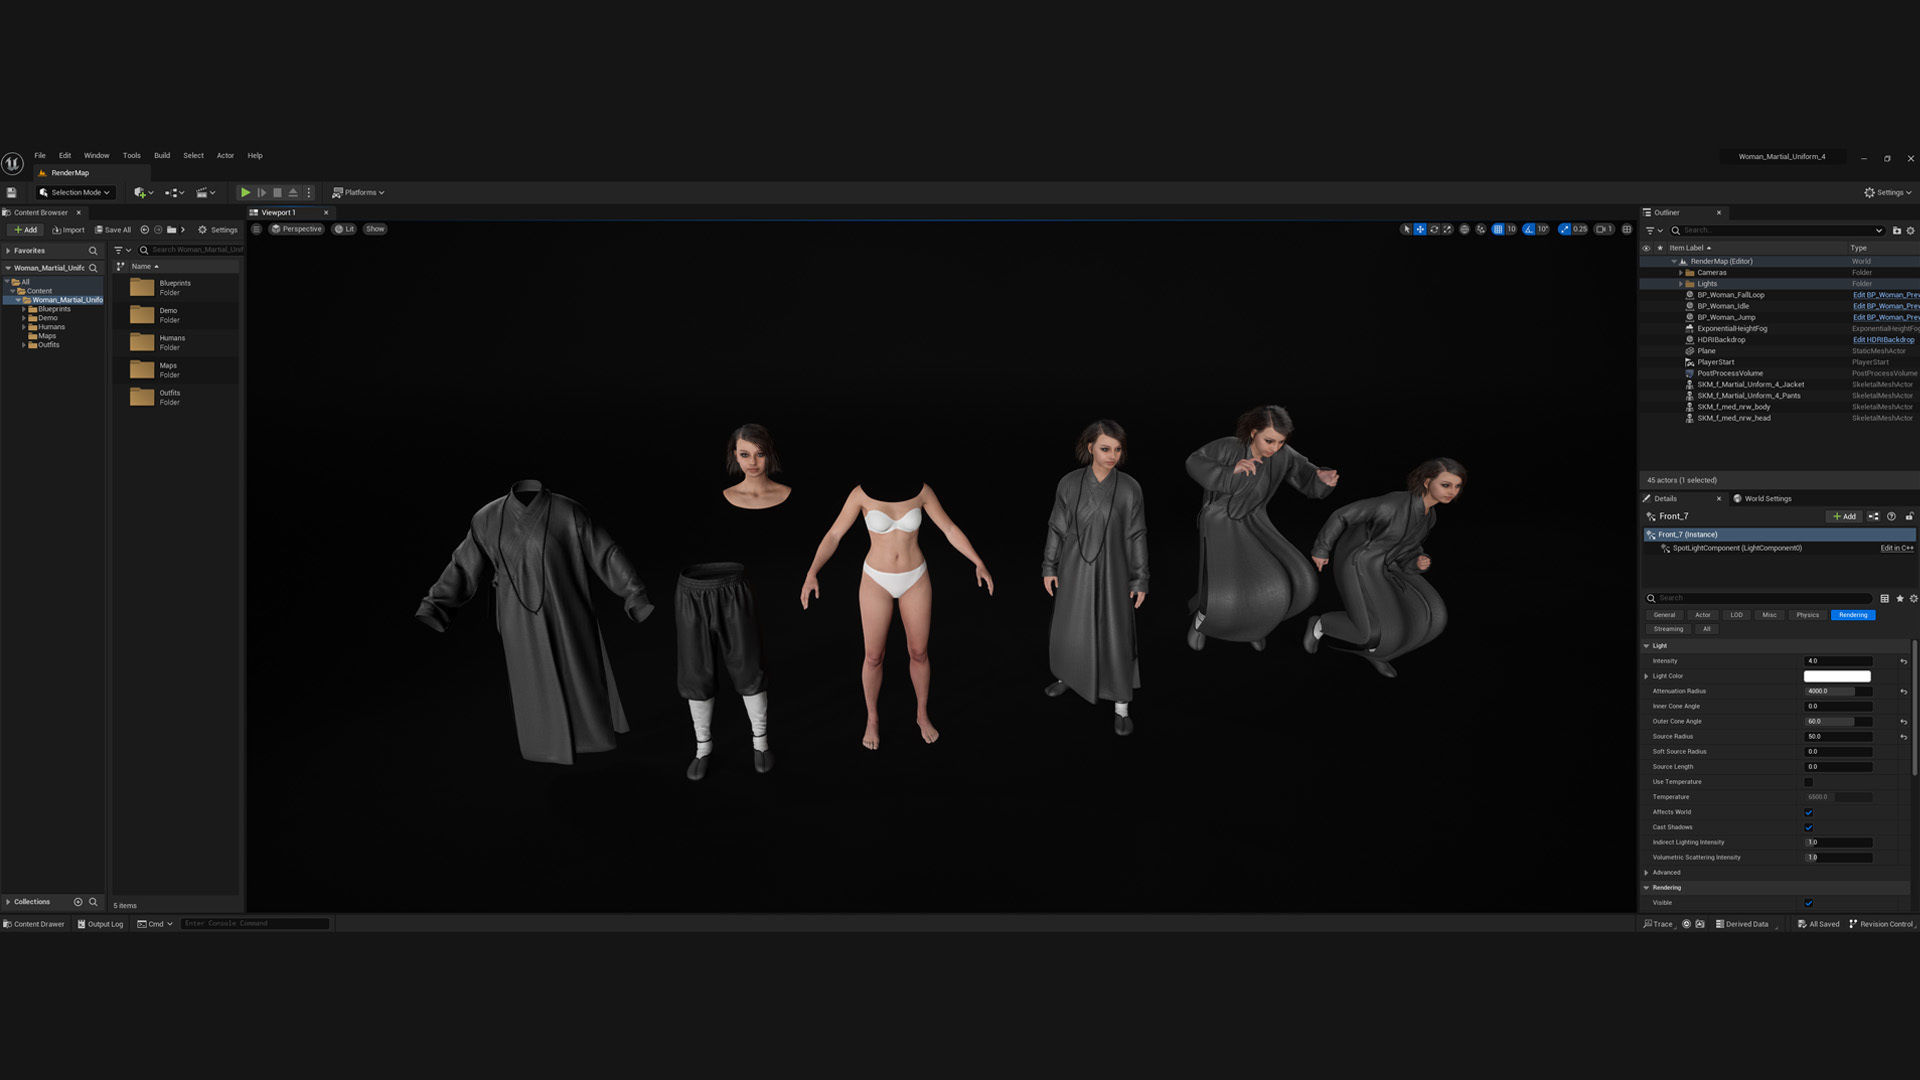The image size is (1920, 1080).
Task: Toggle surface snapping icon
Action: (1481, 229)
